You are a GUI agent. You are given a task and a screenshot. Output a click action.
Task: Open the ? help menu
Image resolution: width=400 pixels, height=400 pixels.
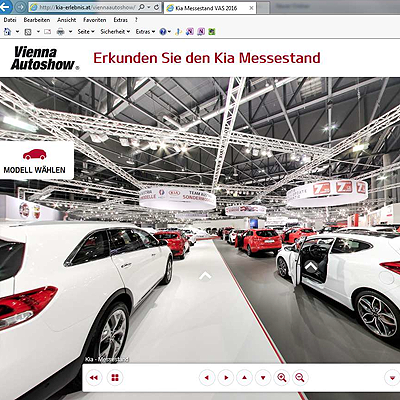(136, 20)
